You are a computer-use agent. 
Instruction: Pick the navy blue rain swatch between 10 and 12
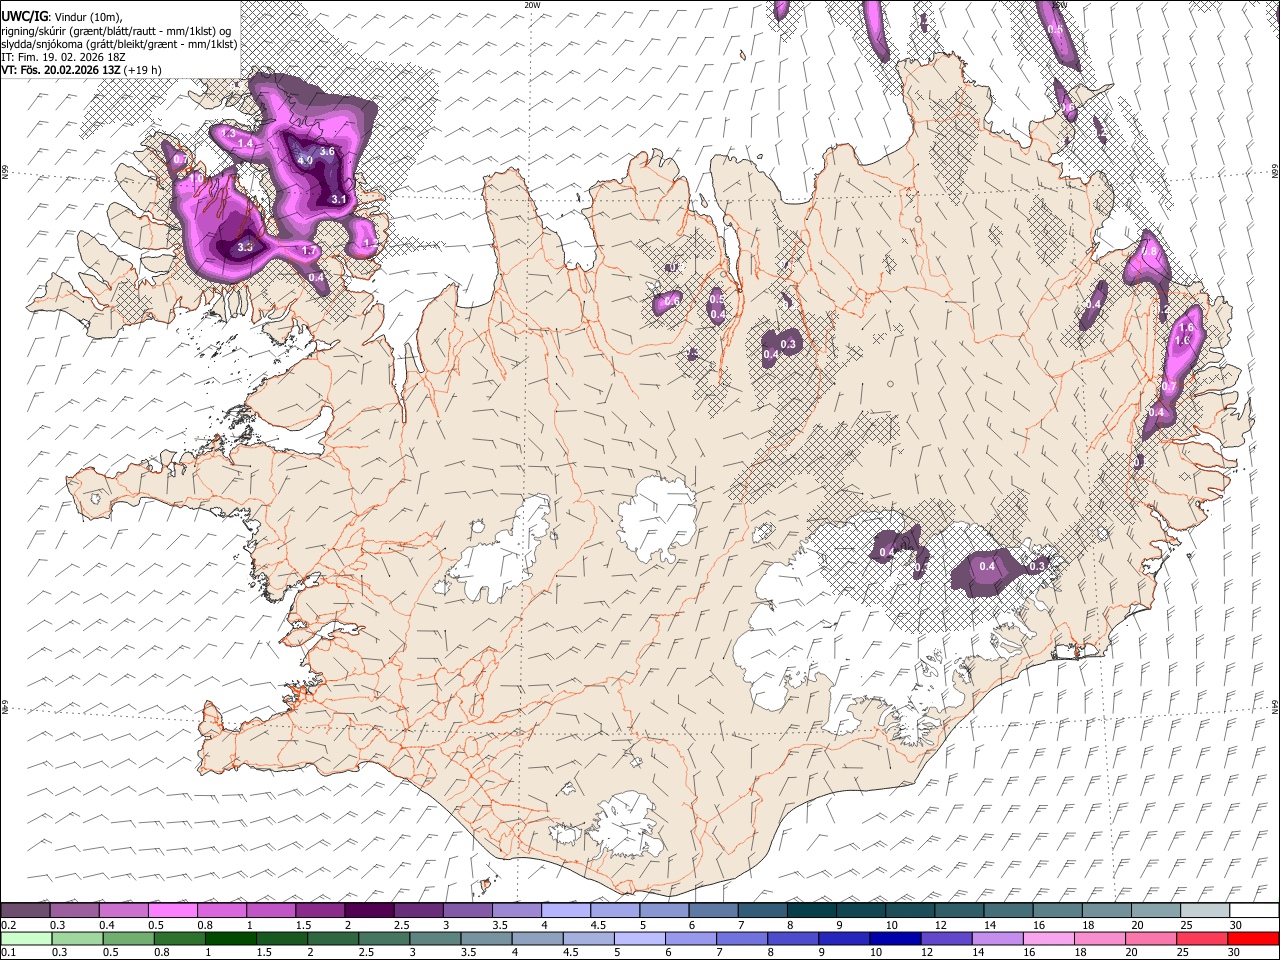[895, 938]
